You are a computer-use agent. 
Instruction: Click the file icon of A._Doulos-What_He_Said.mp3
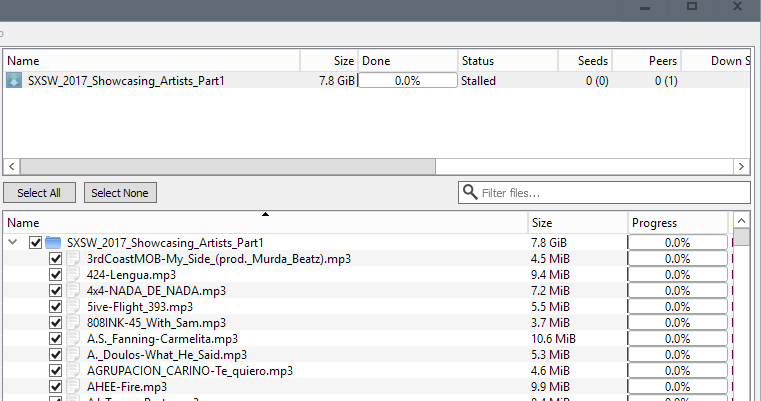(x=73, y=355)
